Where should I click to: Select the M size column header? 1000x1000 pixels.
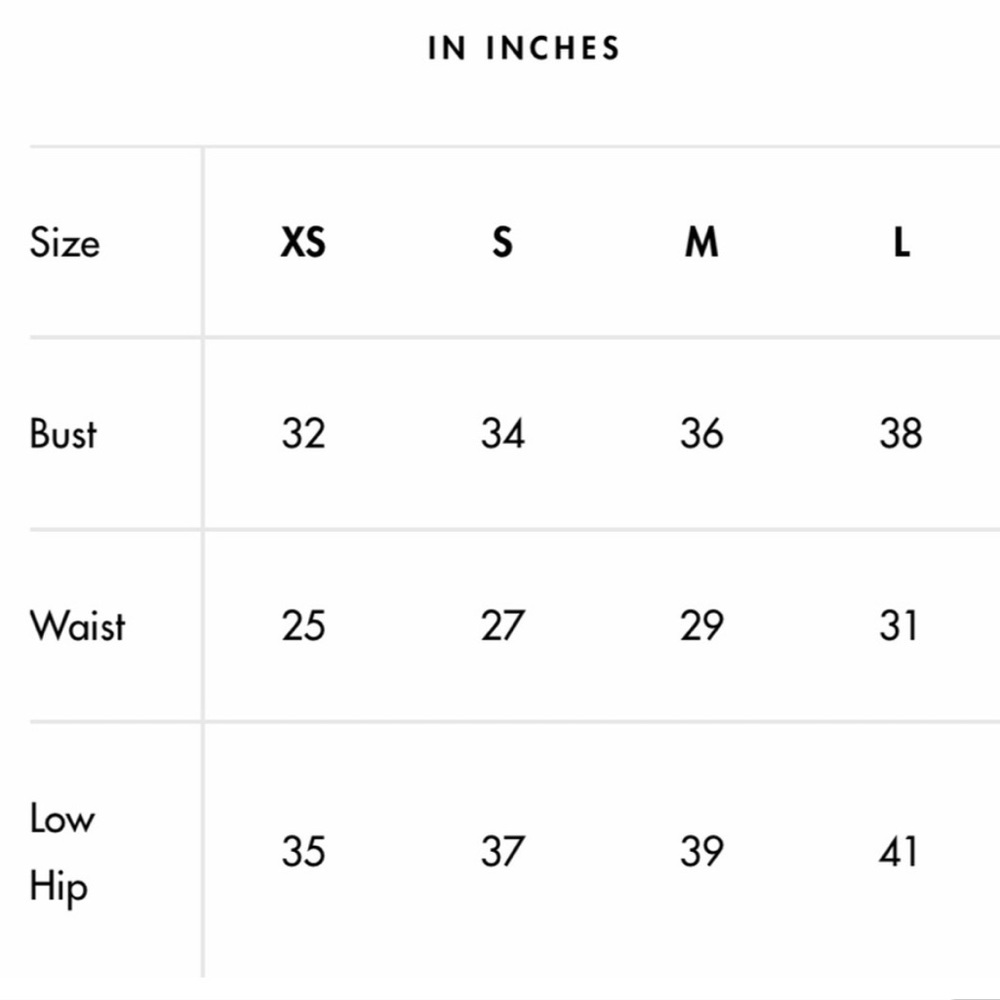[702, 242]
